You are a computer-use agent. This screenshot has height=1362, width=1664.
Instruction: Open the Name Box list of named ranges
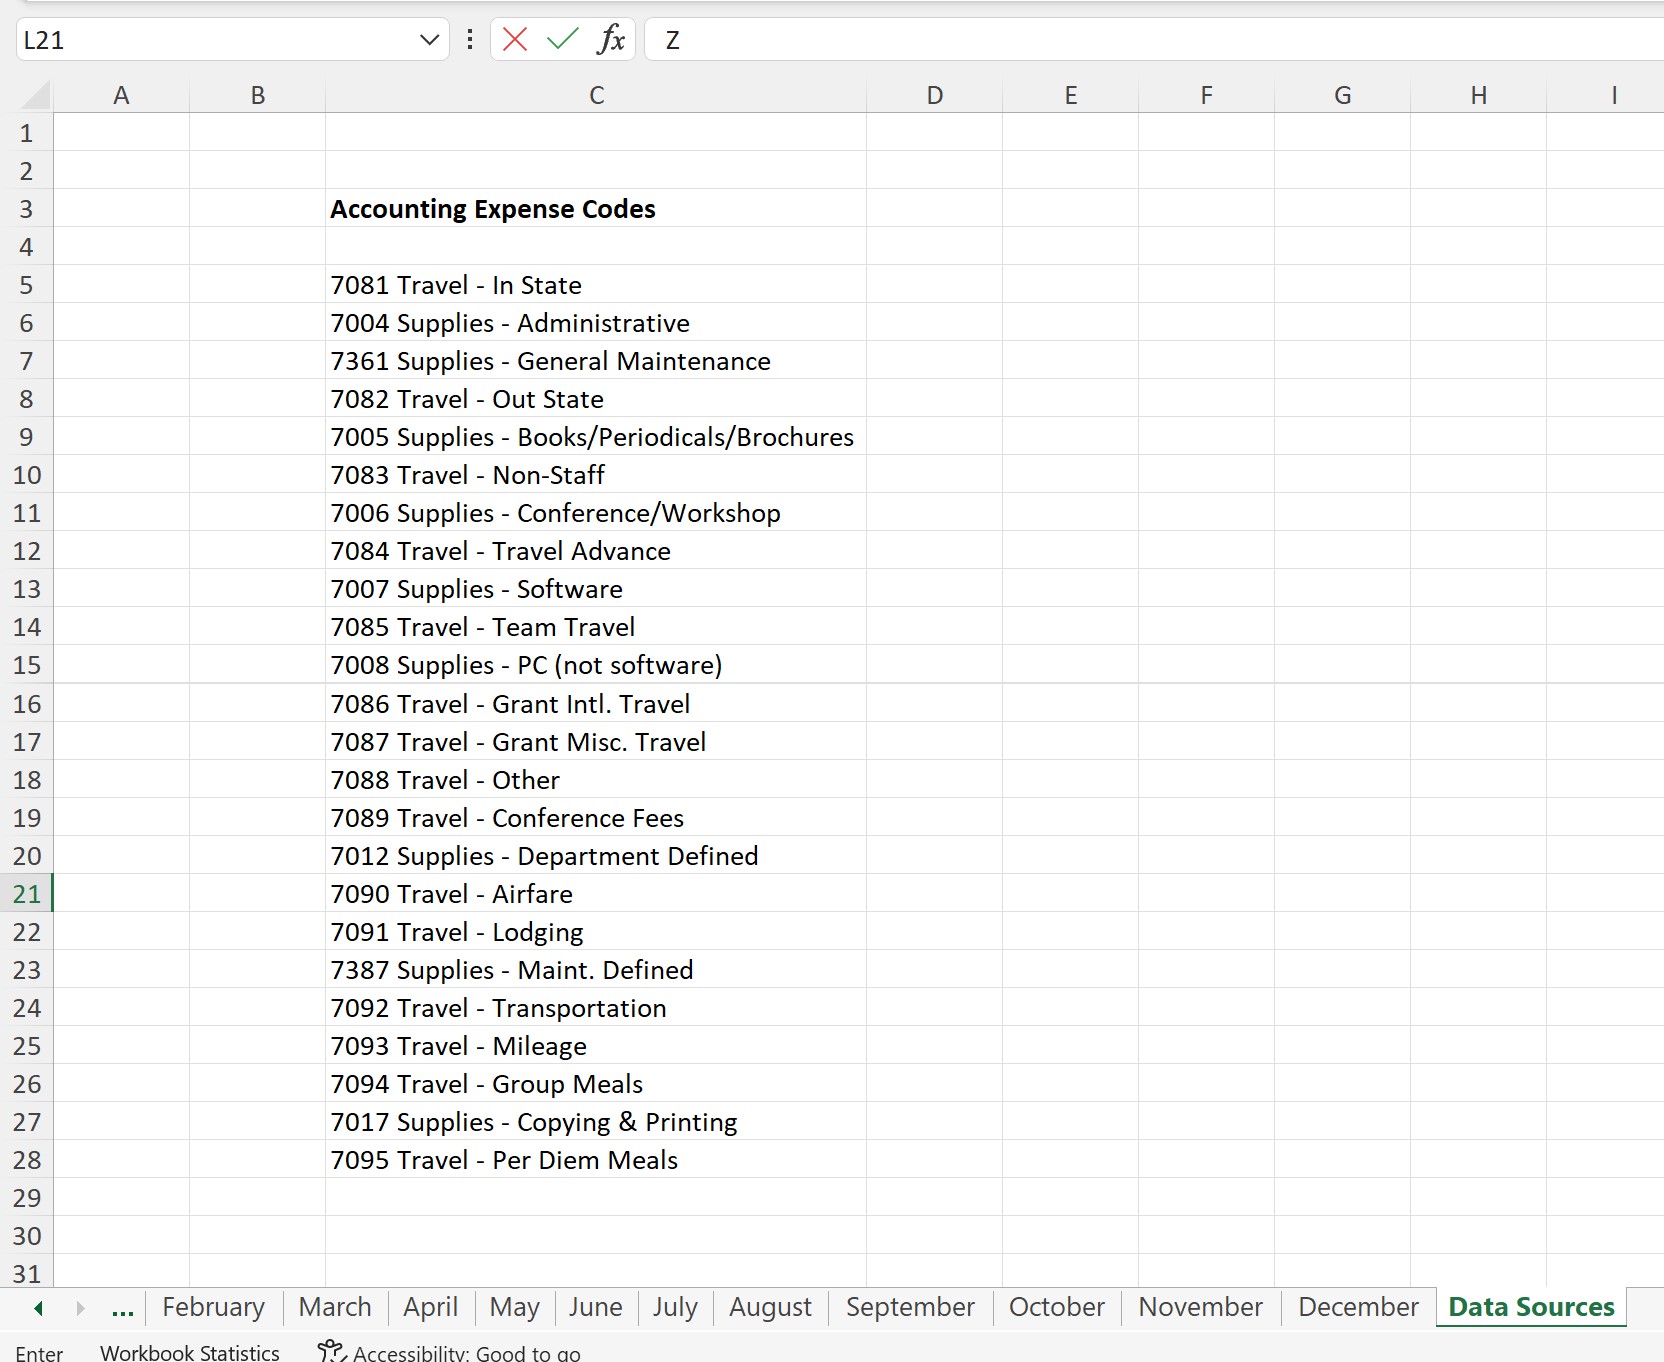[429, 40]
